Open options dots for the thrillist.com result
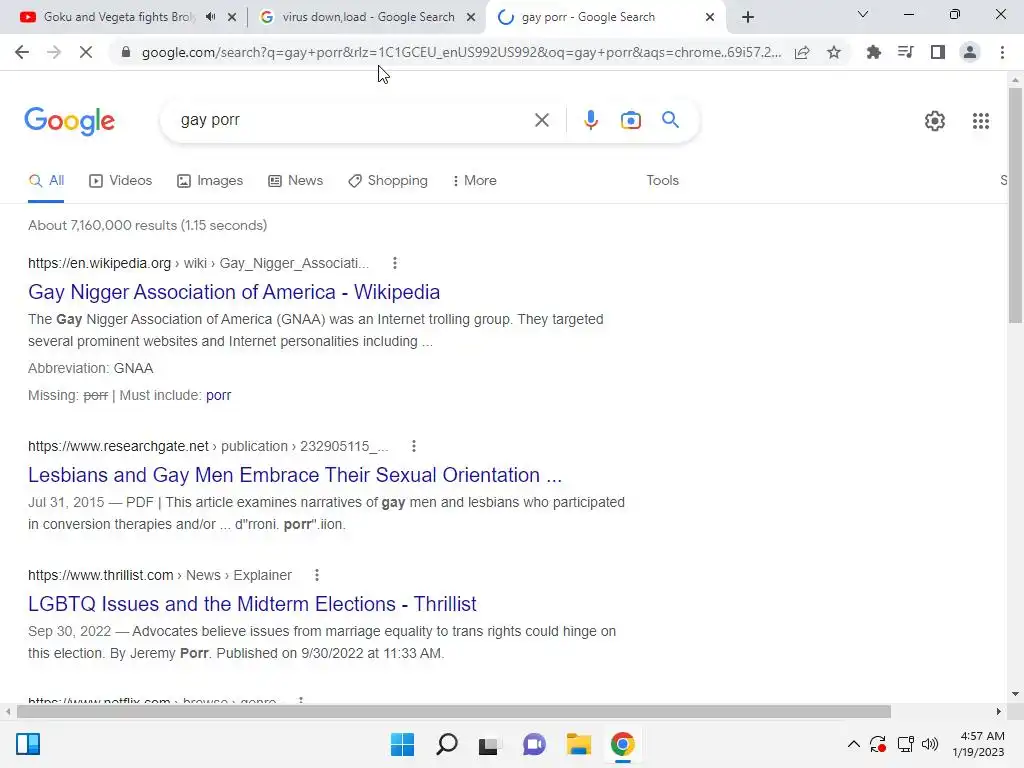 point(317,575)
